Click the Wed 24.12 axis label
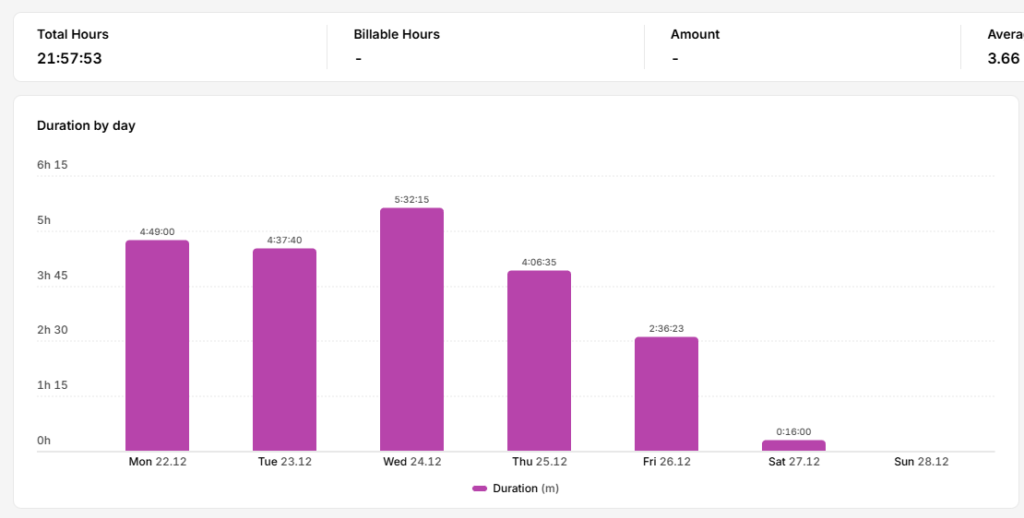The image size is (1024, 518). (412, 462)
